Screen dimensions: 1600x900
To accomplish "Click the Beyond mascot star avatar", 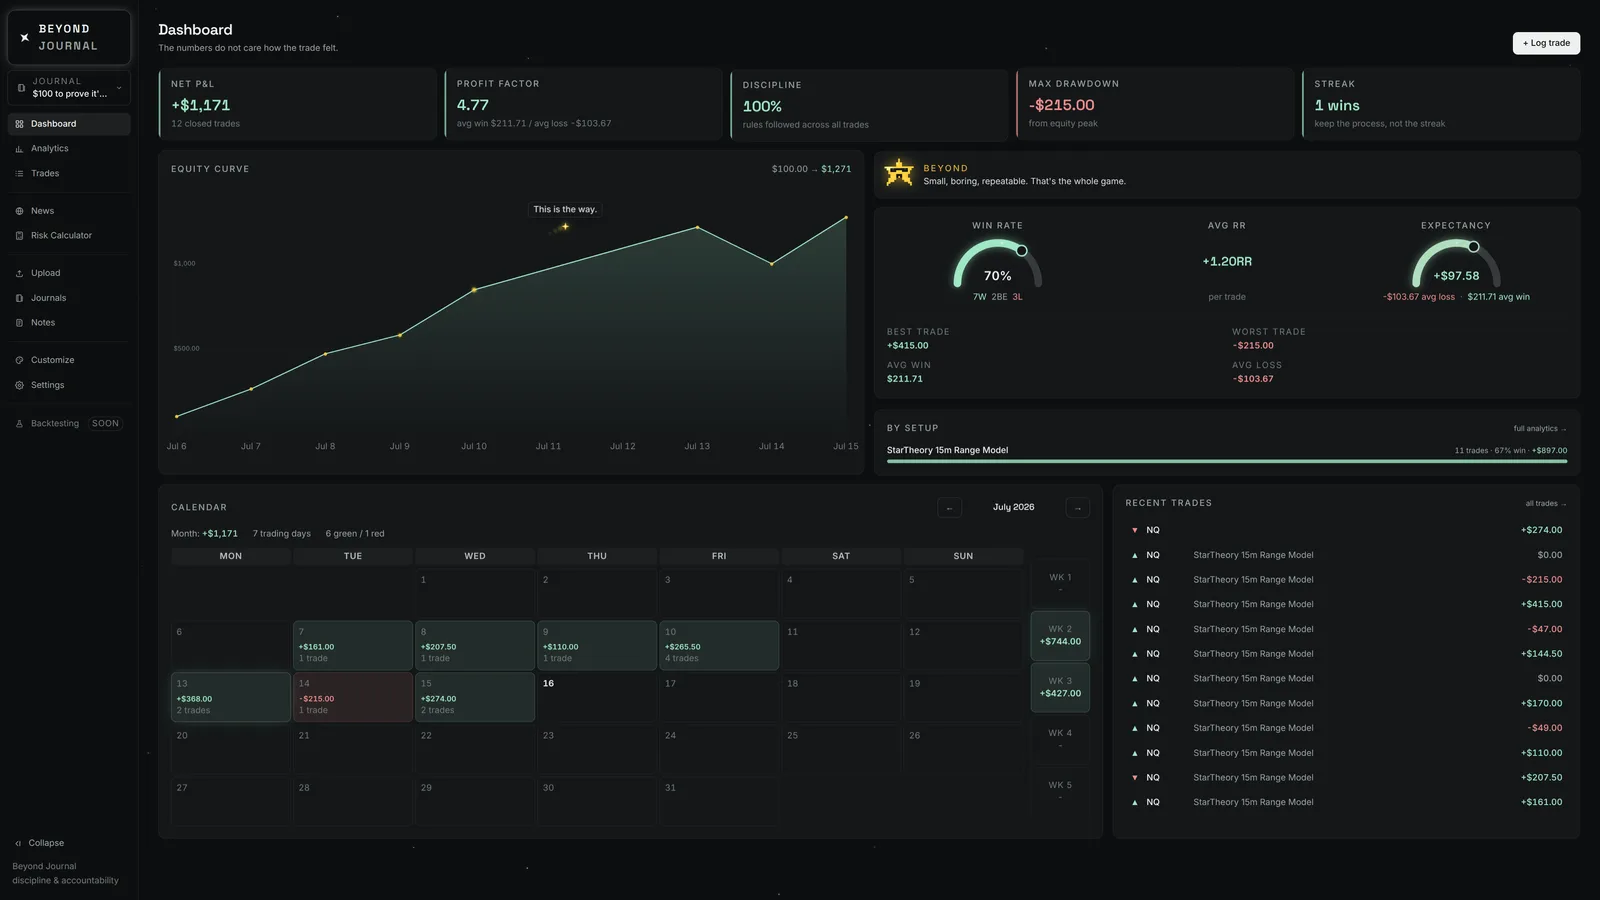I will (x=899, y=173).
